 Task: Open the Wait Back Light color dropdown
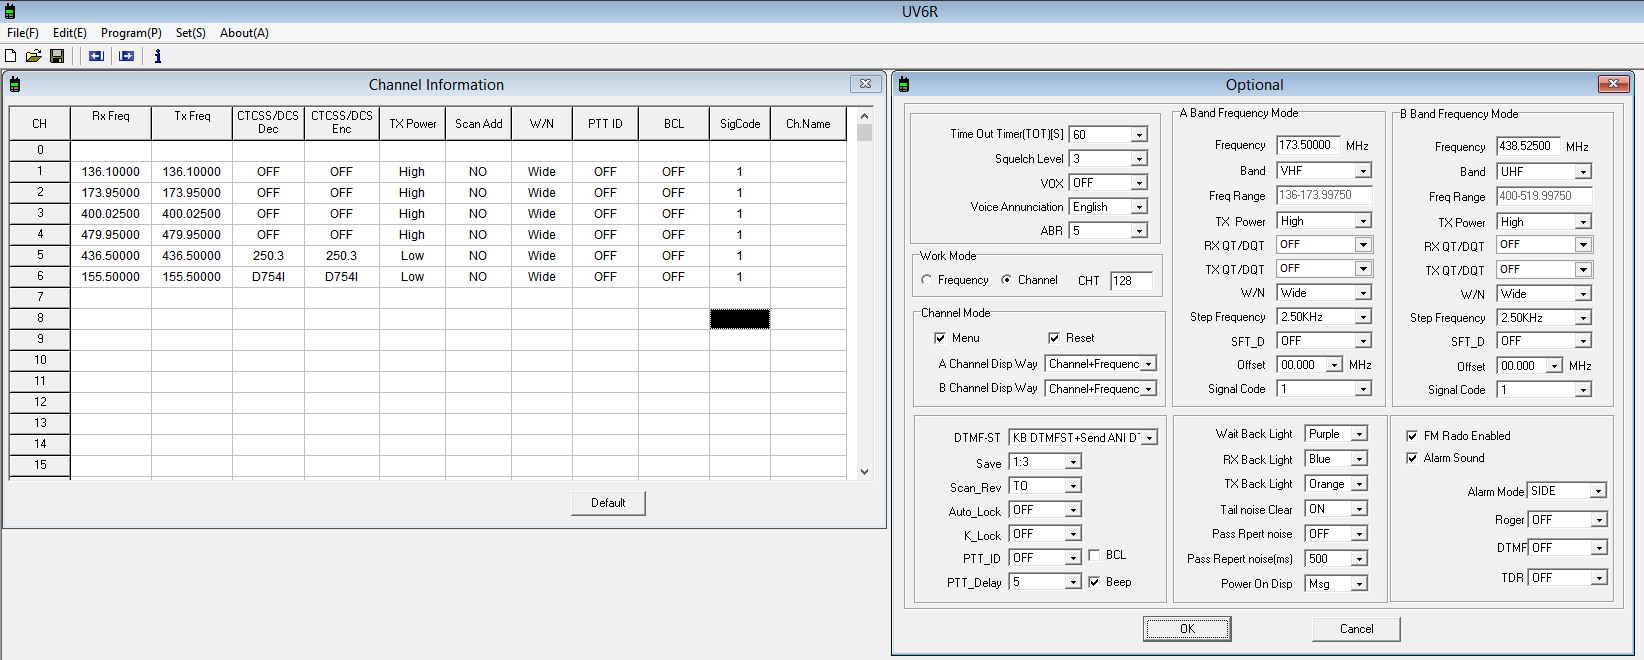point(1359,434)
